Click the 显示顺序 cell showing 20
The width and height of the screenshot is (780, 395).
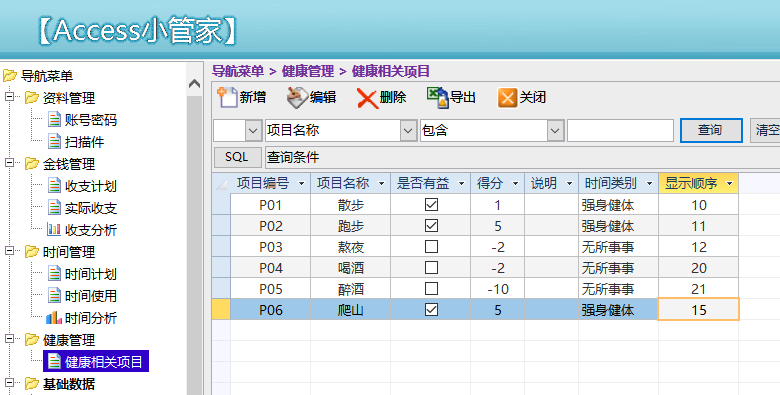coord(698,268)
